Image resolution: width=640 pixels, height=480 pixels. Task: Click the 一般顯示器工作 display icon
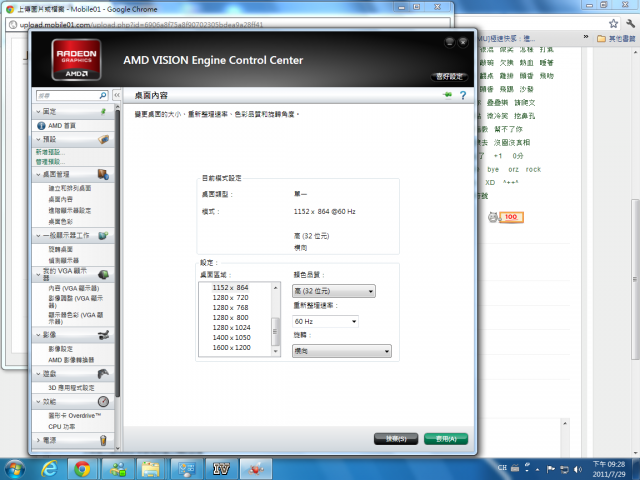point(103,236)
